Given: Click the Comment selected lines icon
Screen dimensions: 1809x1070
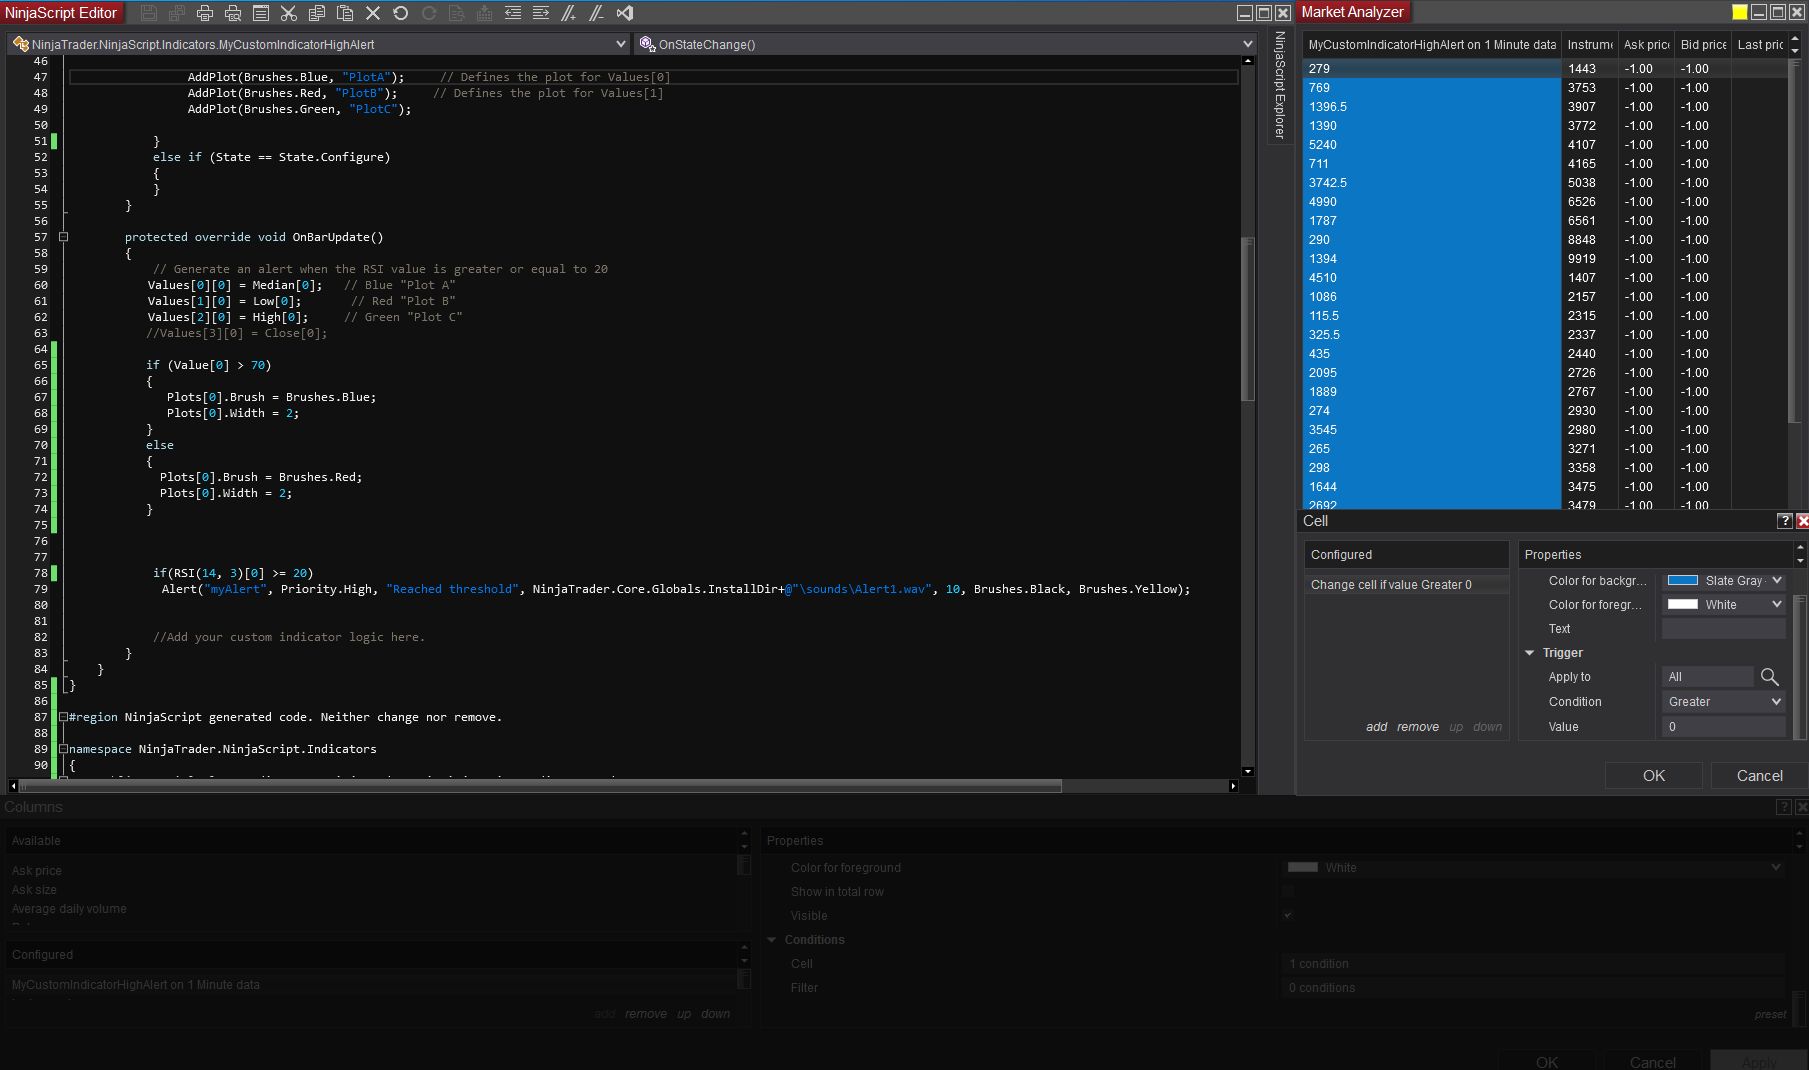Looking at the screenshot, I should click(569, 13).
